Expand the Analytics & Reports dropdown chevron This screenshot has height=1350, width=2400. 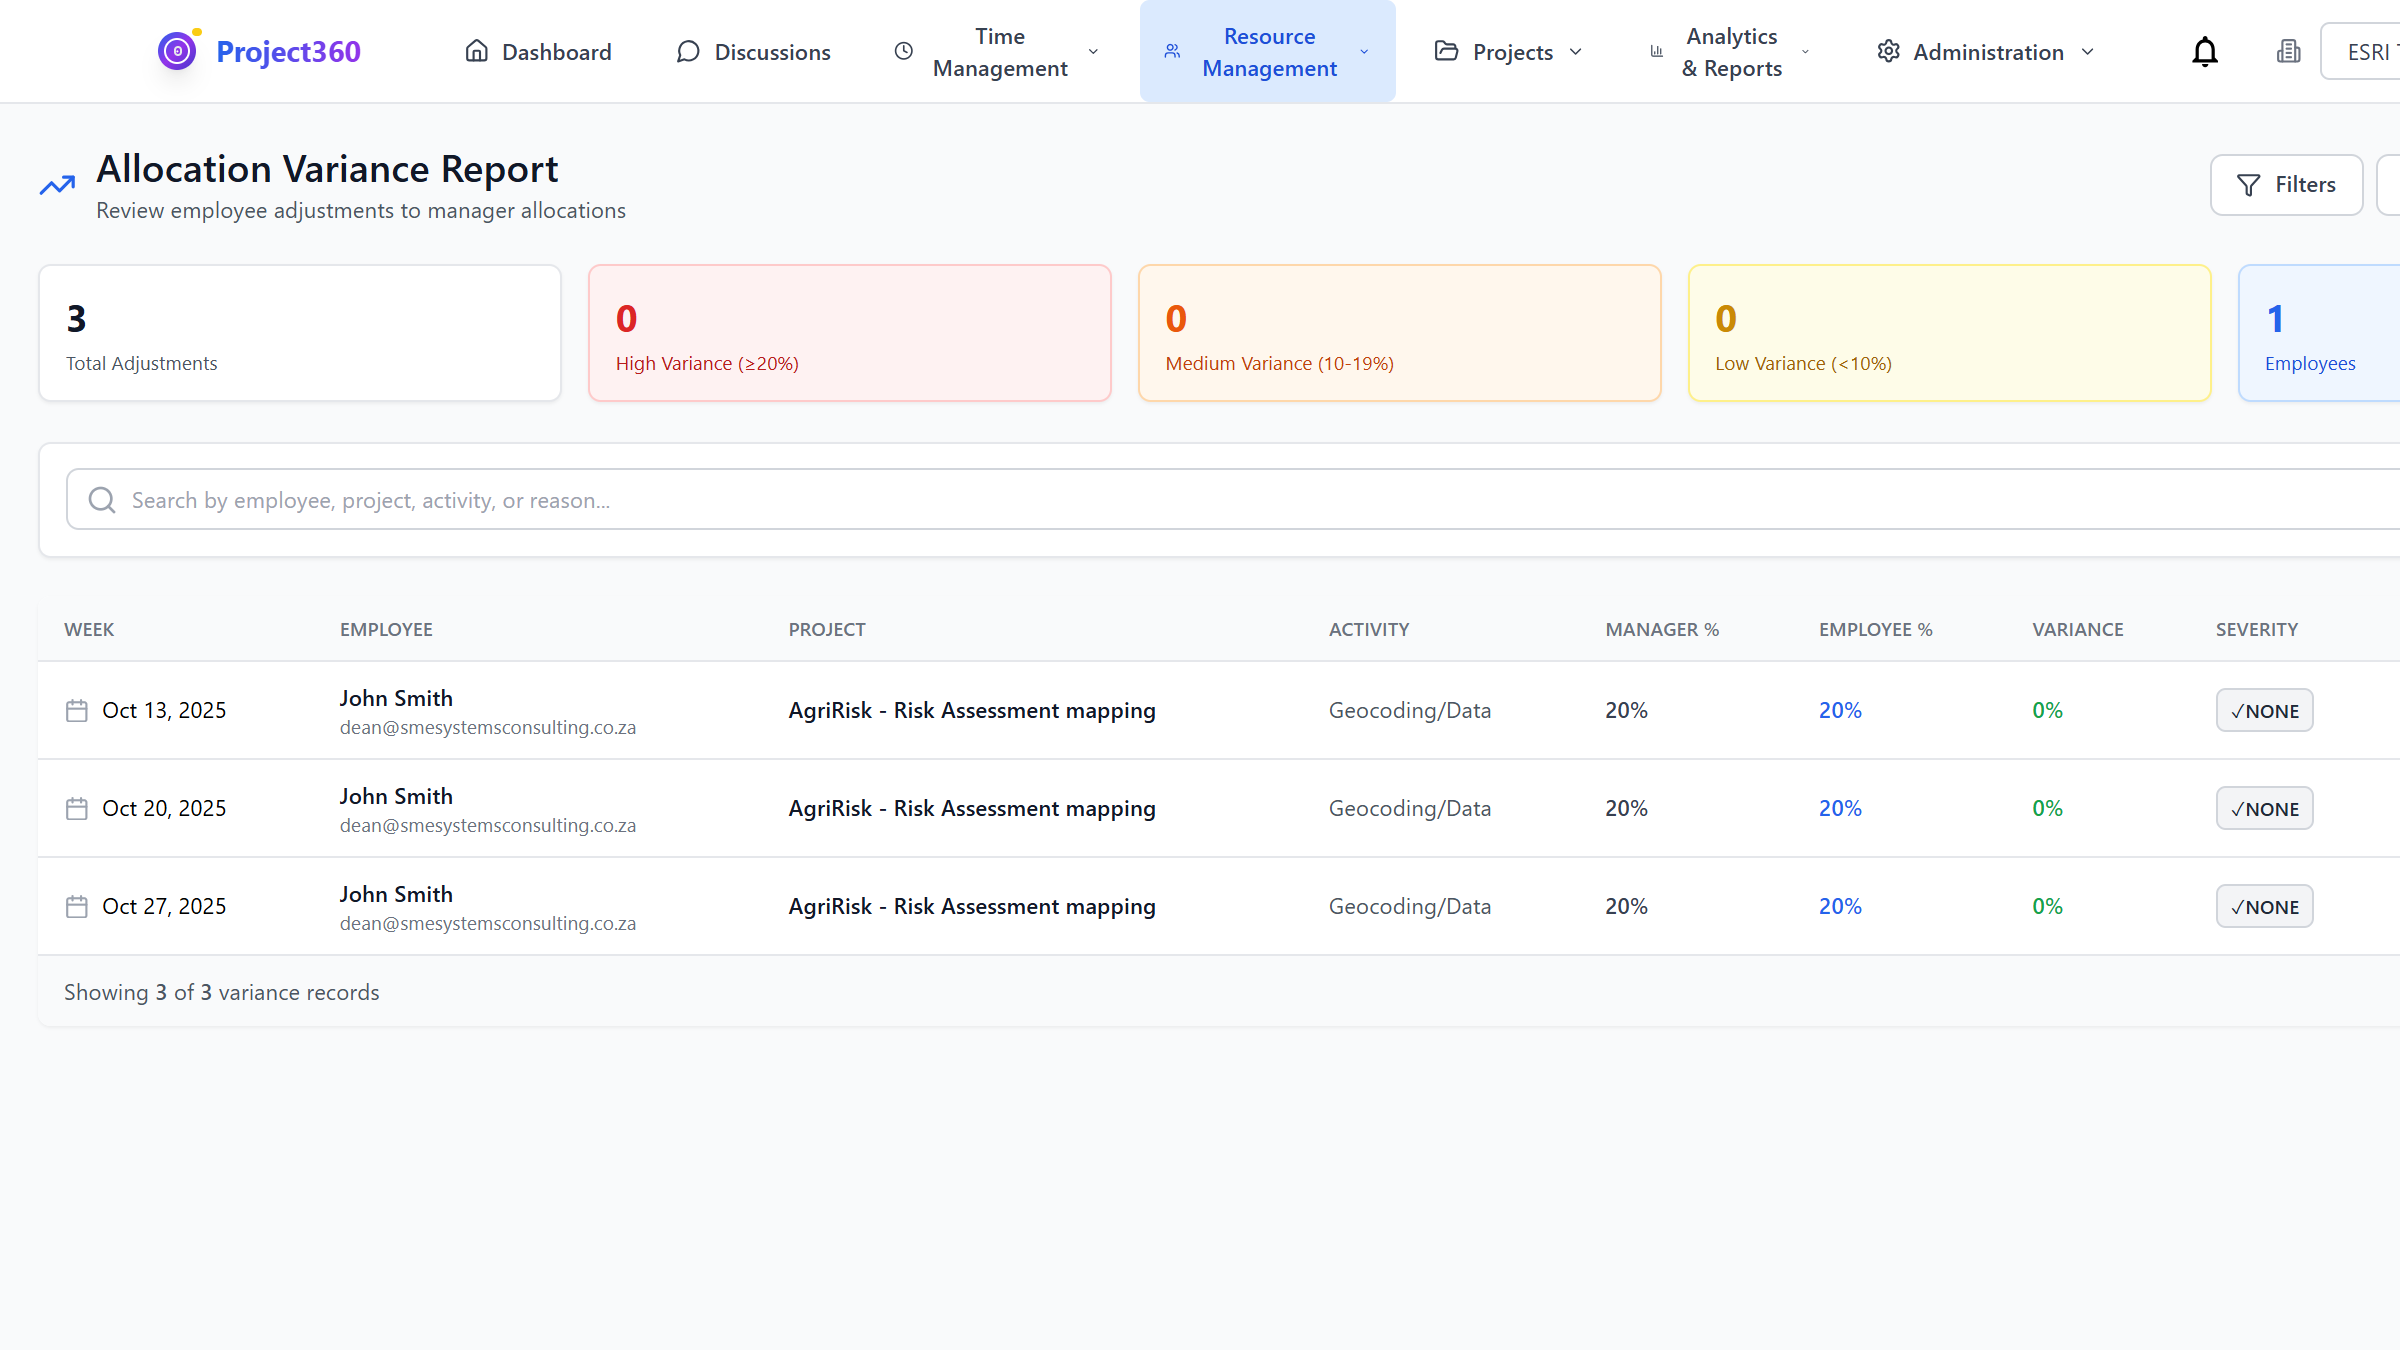point(1804,51)
